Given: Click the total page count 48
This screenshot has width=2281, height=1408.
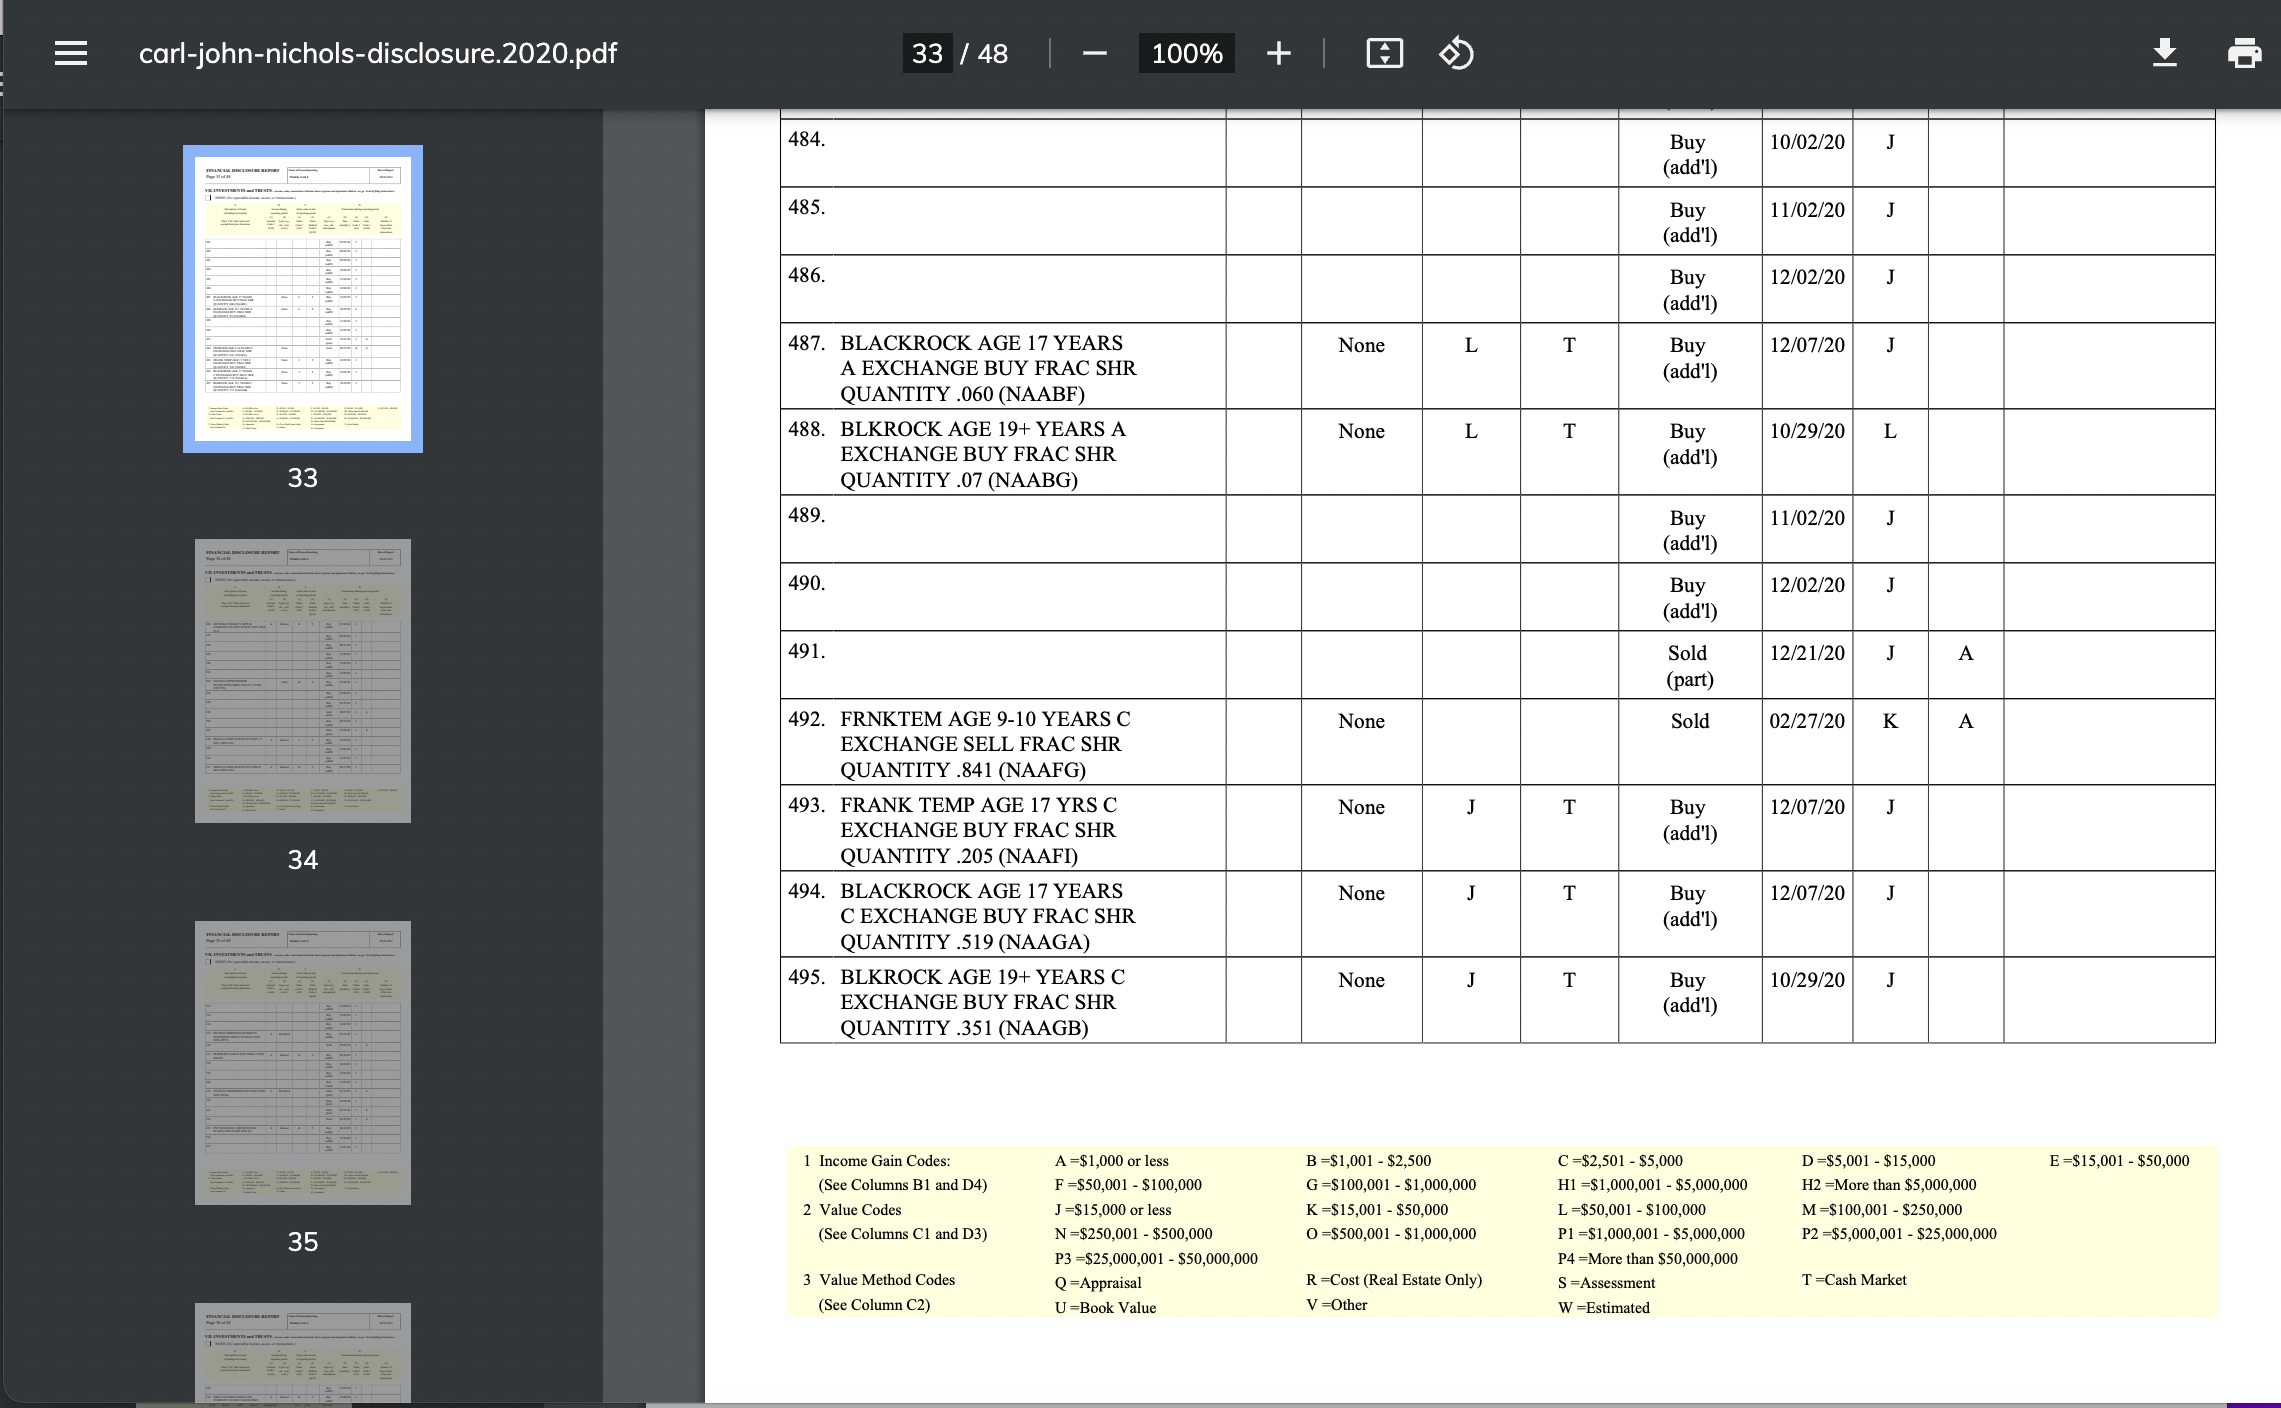Looking at the screenshot, I should click(992, 53).
